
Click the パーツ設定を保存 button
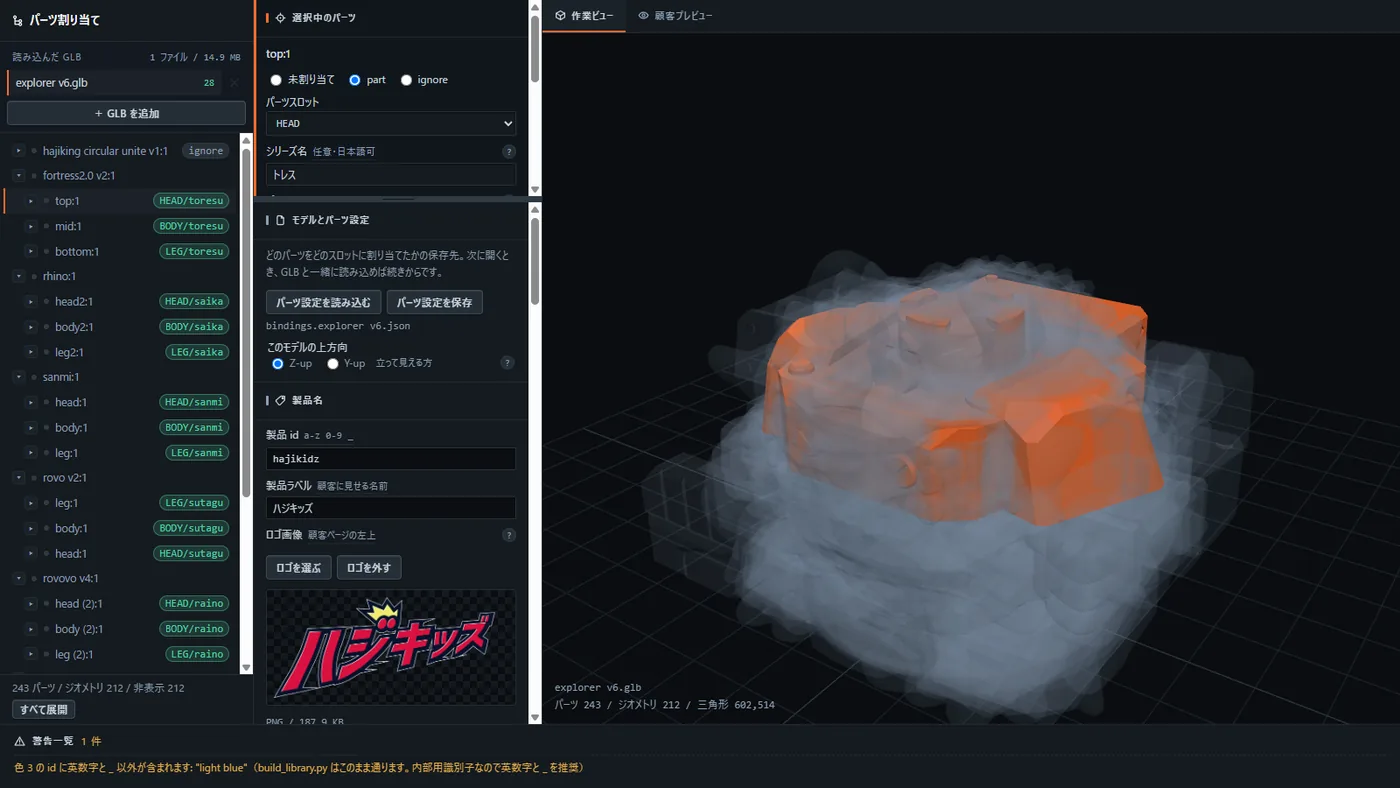pyautogui.click(x=435, y=302)
